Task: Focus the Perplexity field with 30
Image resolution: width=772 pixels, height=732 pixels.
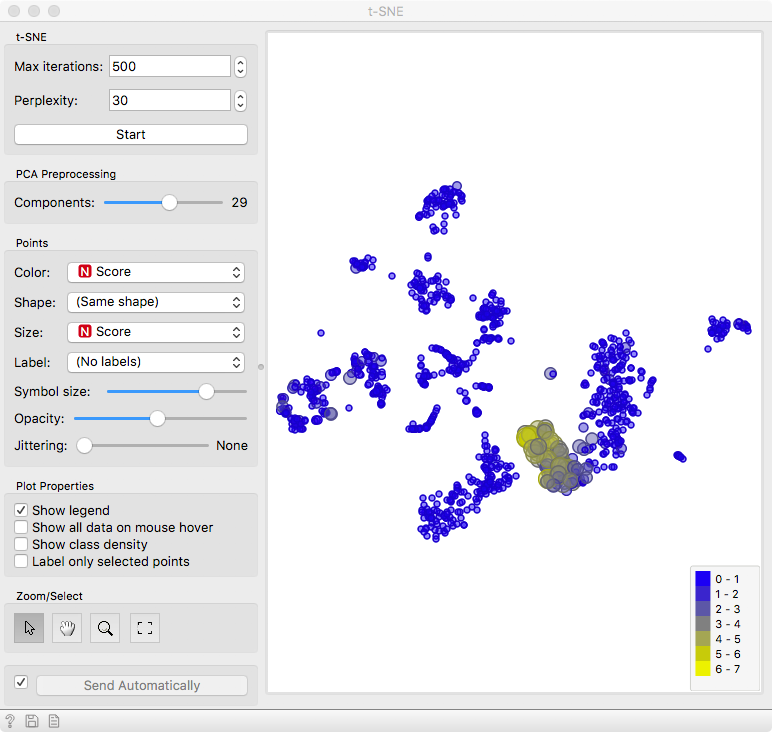Action: 170,100
